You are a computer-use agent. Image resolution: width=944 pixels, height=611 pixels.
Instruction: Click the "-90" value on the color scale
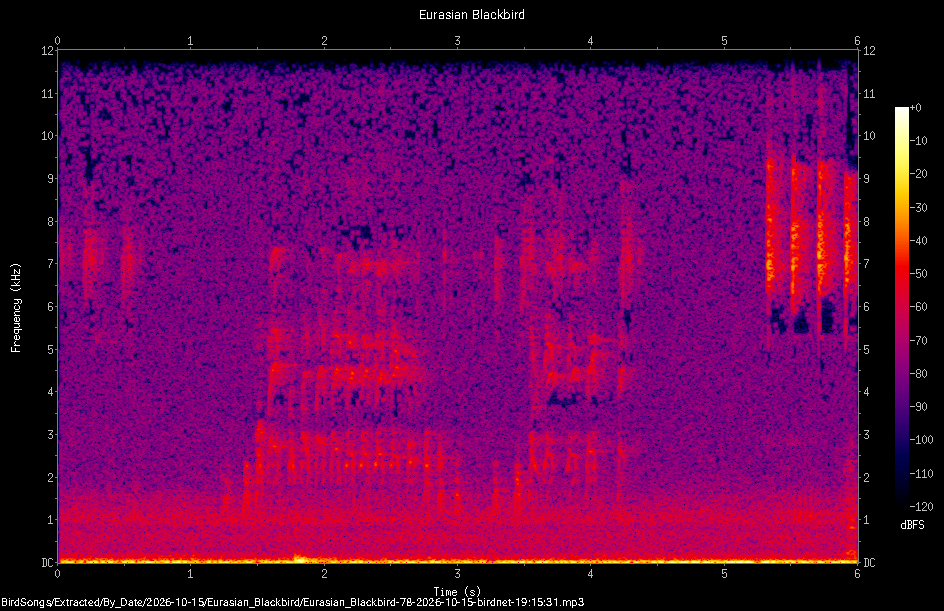click(919, 407)
